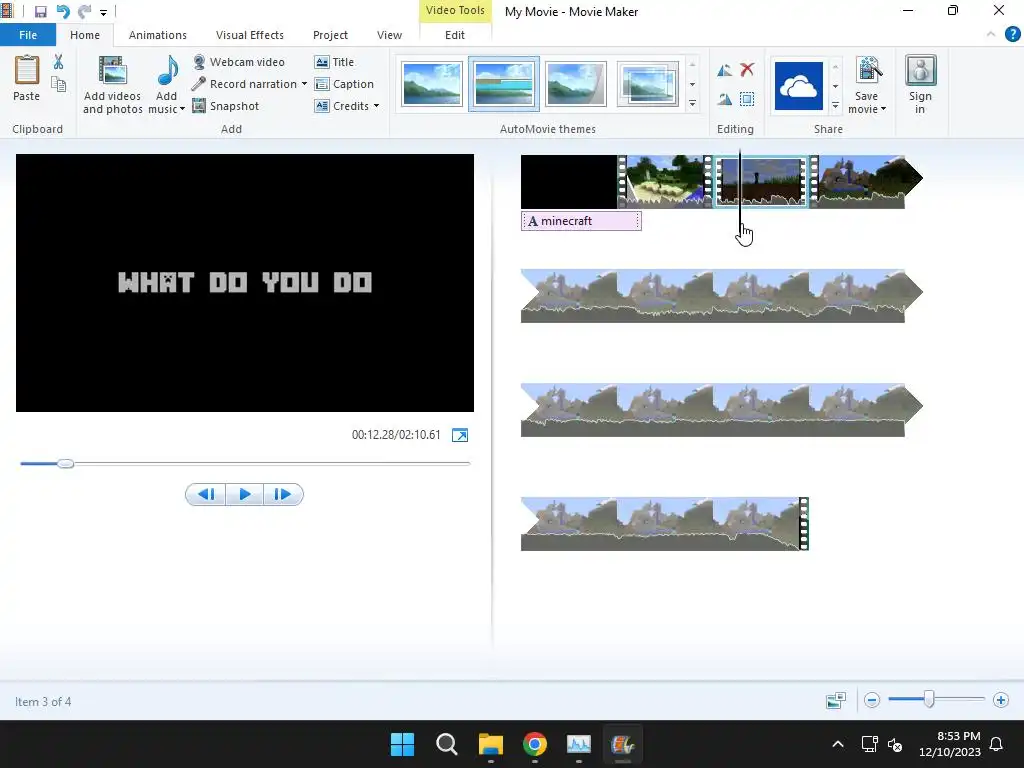Add a Caption to the clip
Image resolution: width=1024 pixels, height=768 pixels.
[x=344, y=84]
